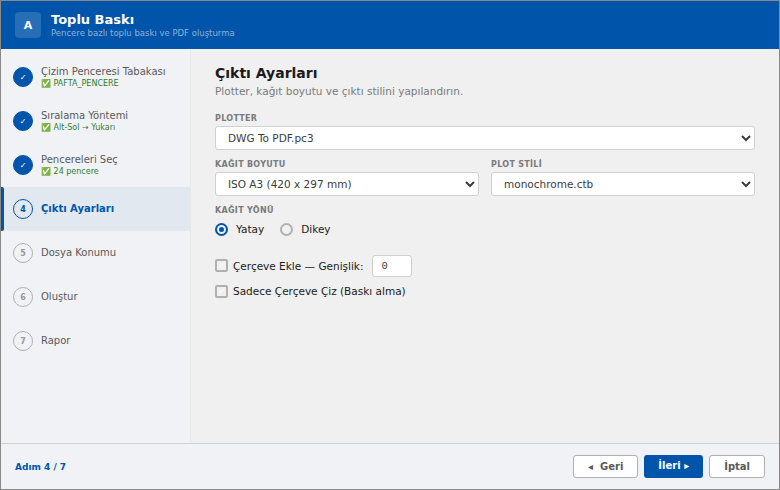
Task: Click the step 7 circle icon
Action: [x=23, y=341]
